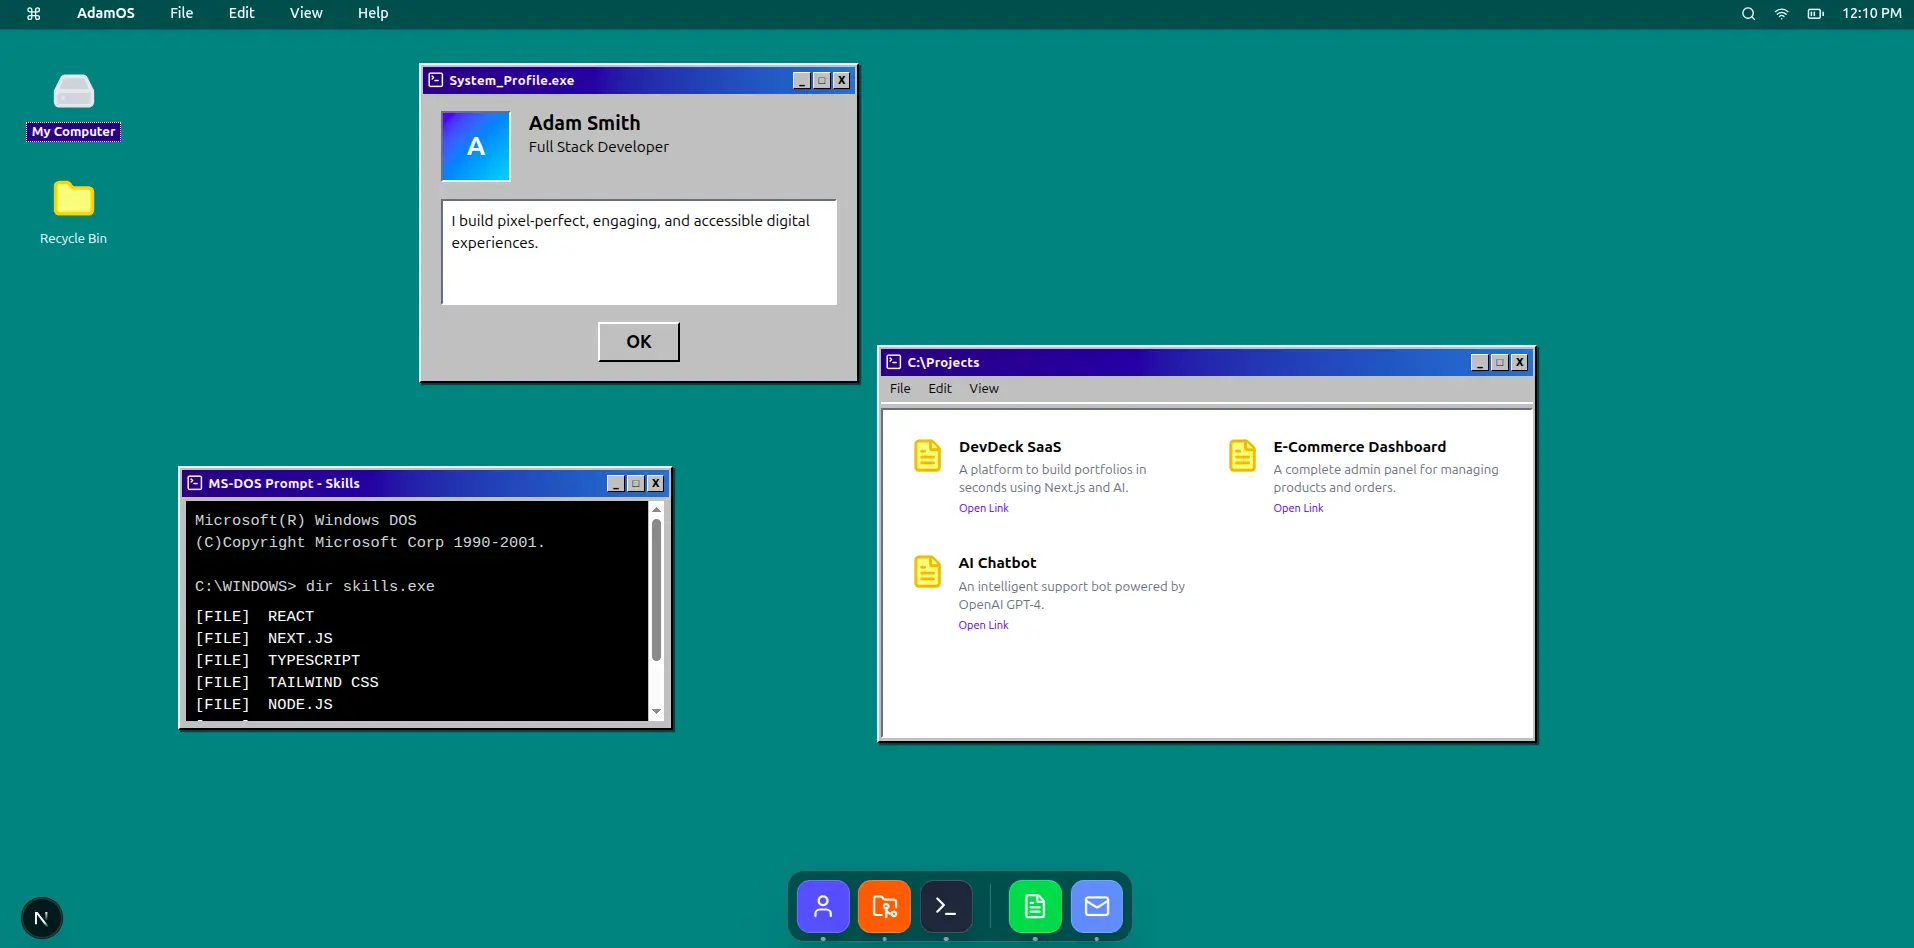Open the View menu in C:\Projects window
Screen dimensions: 1914x948
[x=983, y=389]
